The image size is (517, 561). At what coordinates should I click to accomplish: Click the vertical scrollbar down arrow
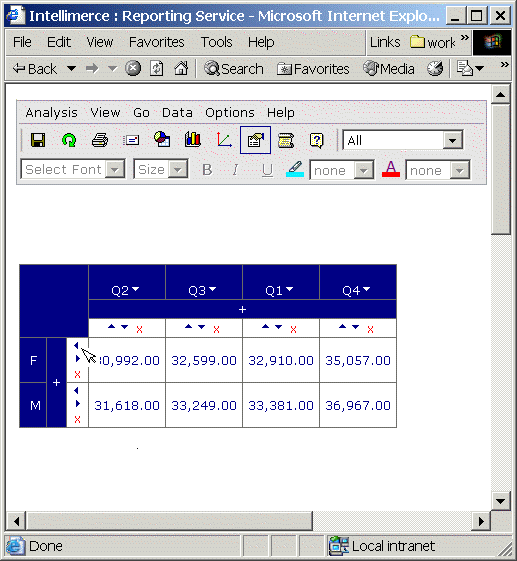500,501
